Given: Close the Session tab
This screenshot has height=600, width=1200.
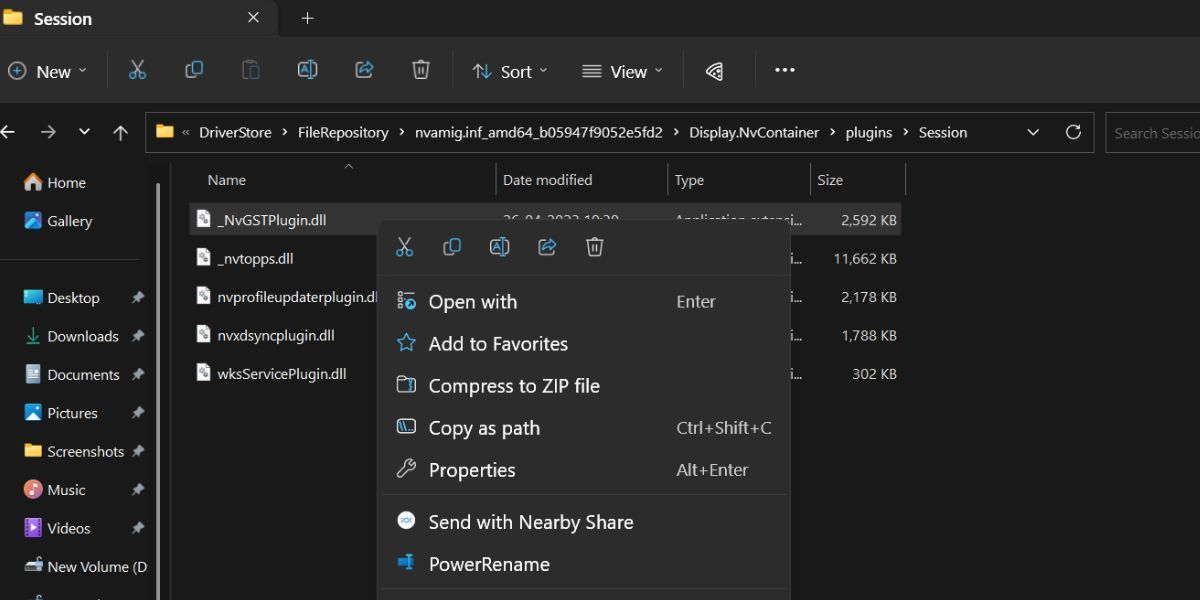Looking at the screenshot, I should point(253,18).
